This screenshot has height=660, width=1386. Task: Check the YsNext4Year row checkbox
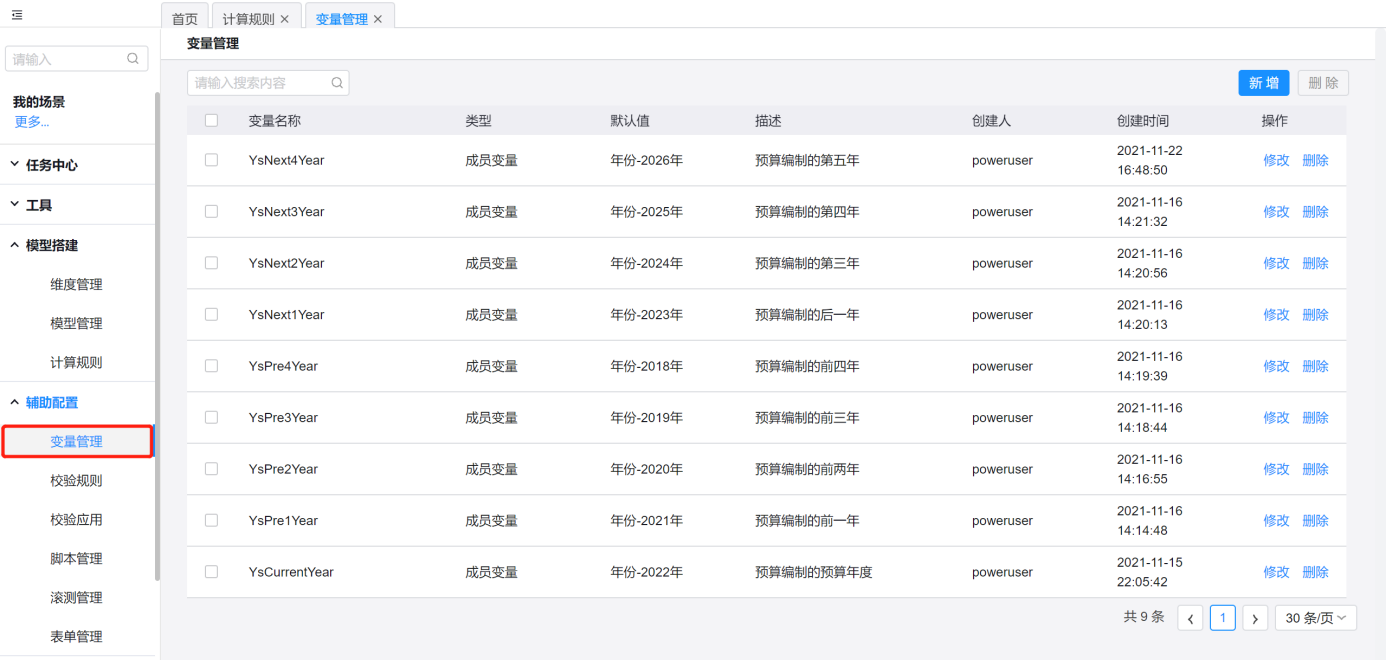[x=211, y=160]
